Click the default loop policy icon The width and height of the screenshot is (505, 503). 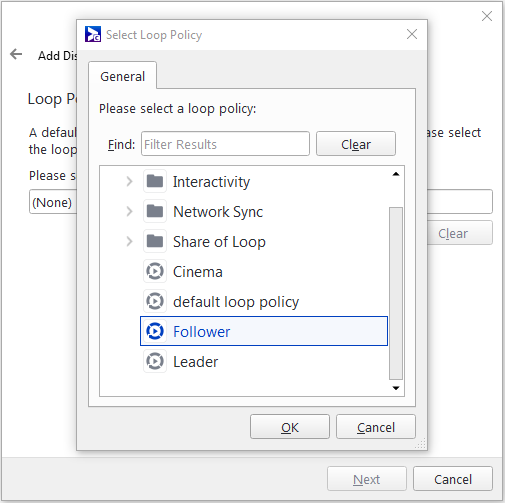155,301
